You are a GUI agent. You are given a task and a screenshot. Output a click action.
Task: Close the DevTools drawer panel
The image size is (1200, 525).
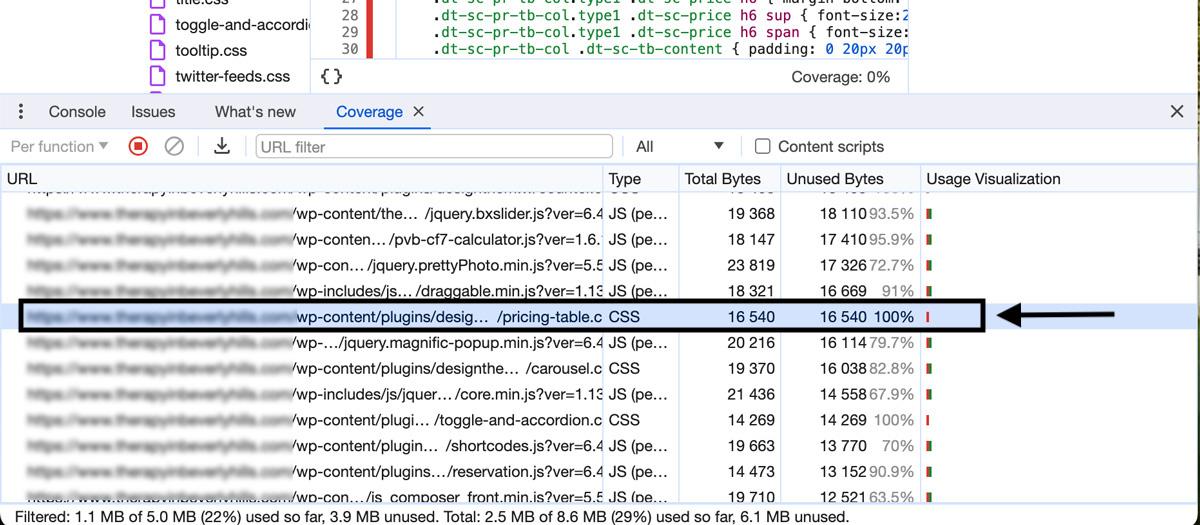(x=1177, y=112)
